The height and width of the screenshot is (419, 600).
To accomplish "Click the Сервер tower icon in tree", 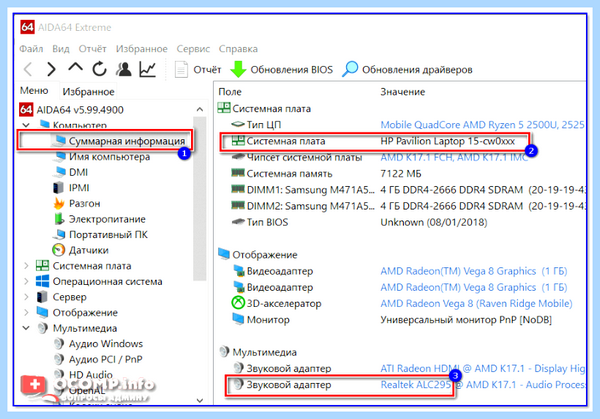I will pos(42,297).
